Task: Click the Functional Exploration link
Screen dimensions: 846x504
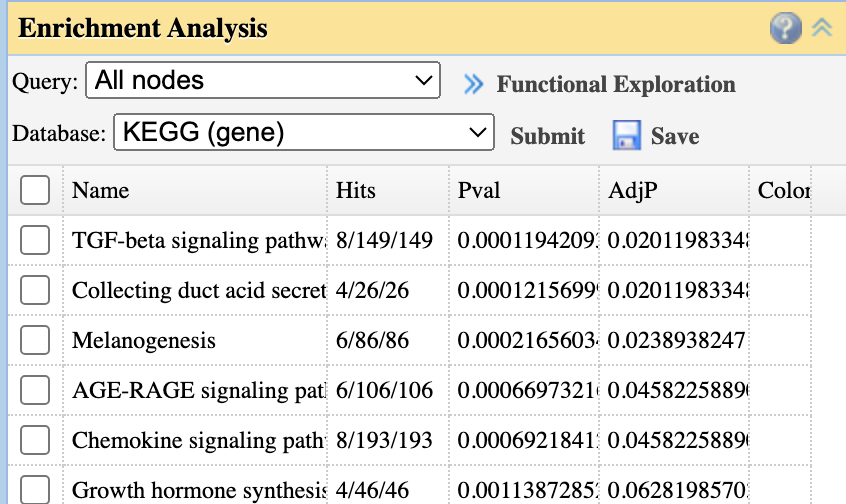Action: [615, 85]
